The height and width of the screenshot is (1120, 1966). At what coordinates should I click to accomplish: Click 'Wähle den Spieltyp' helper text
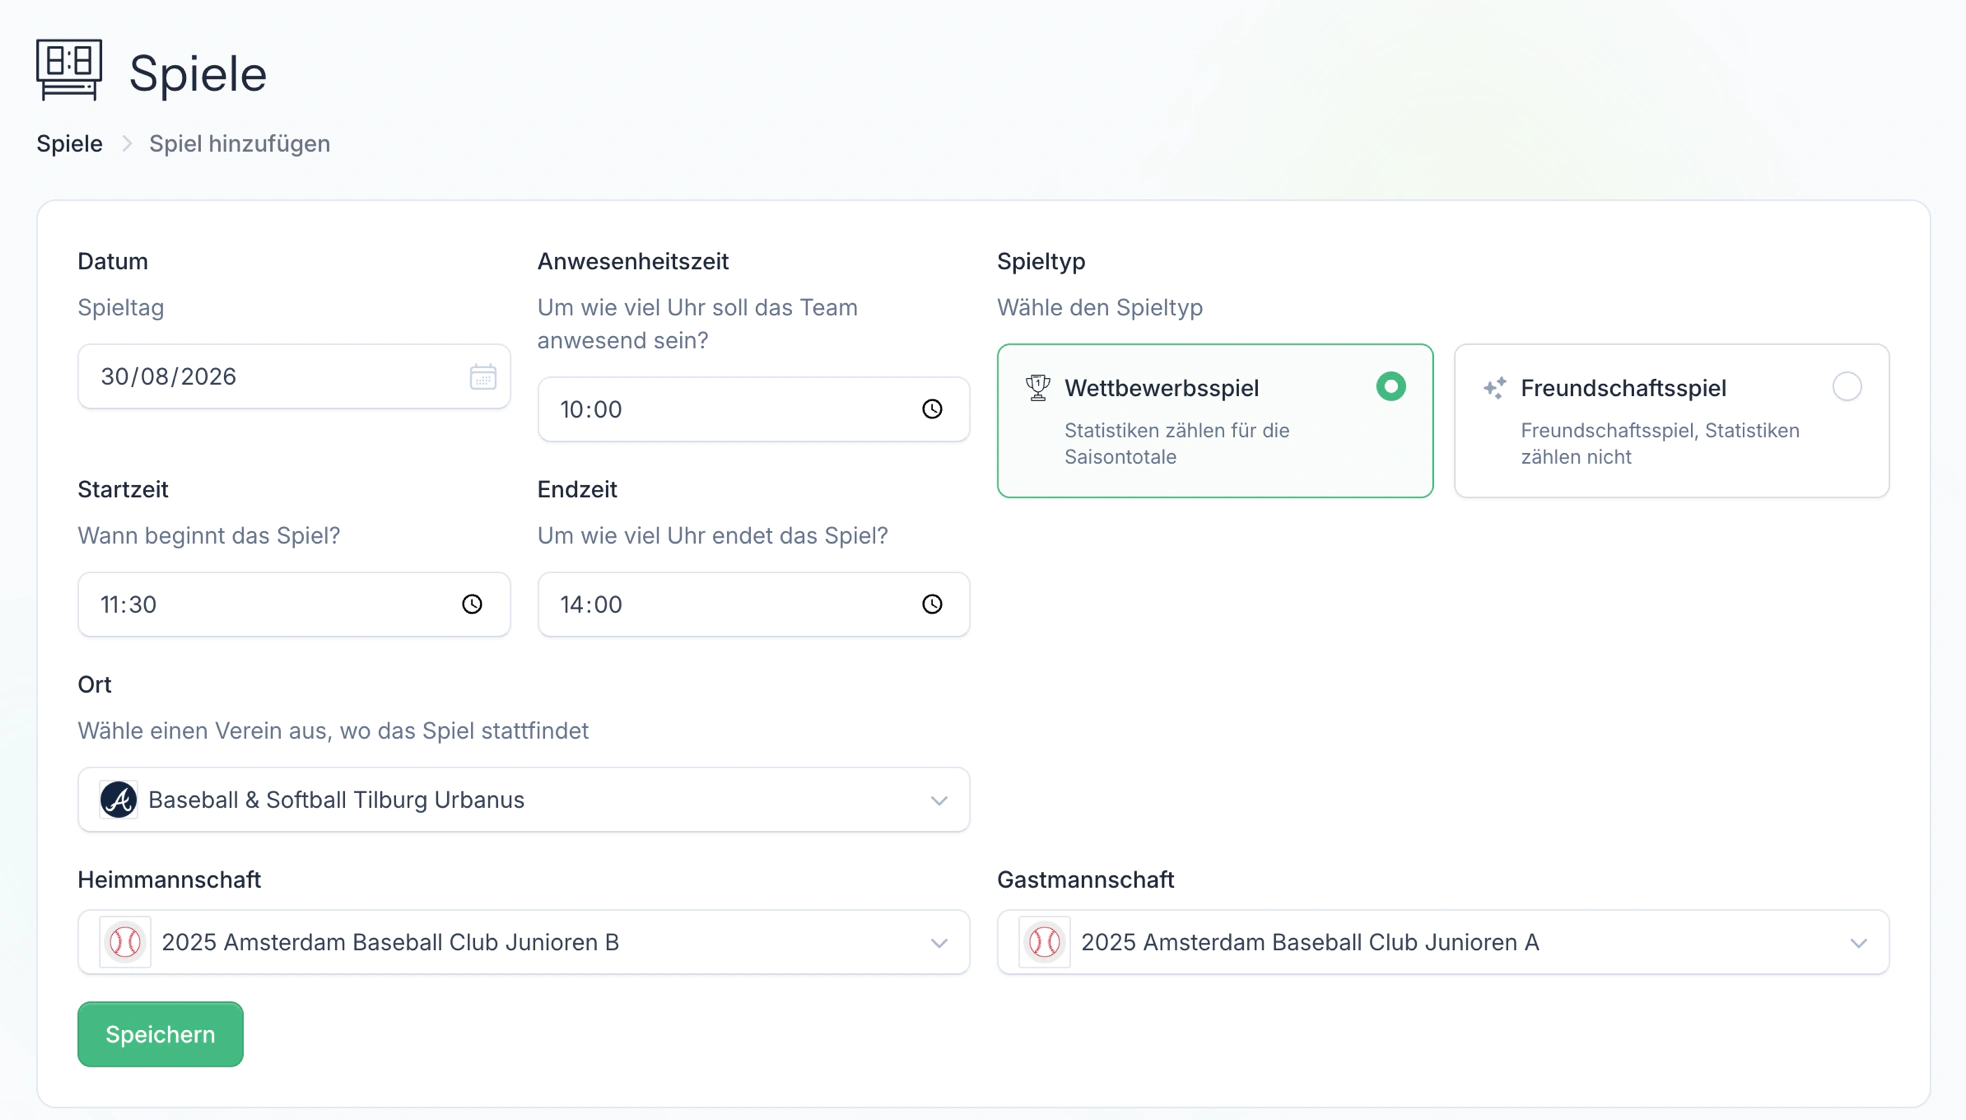point(1100,308)
